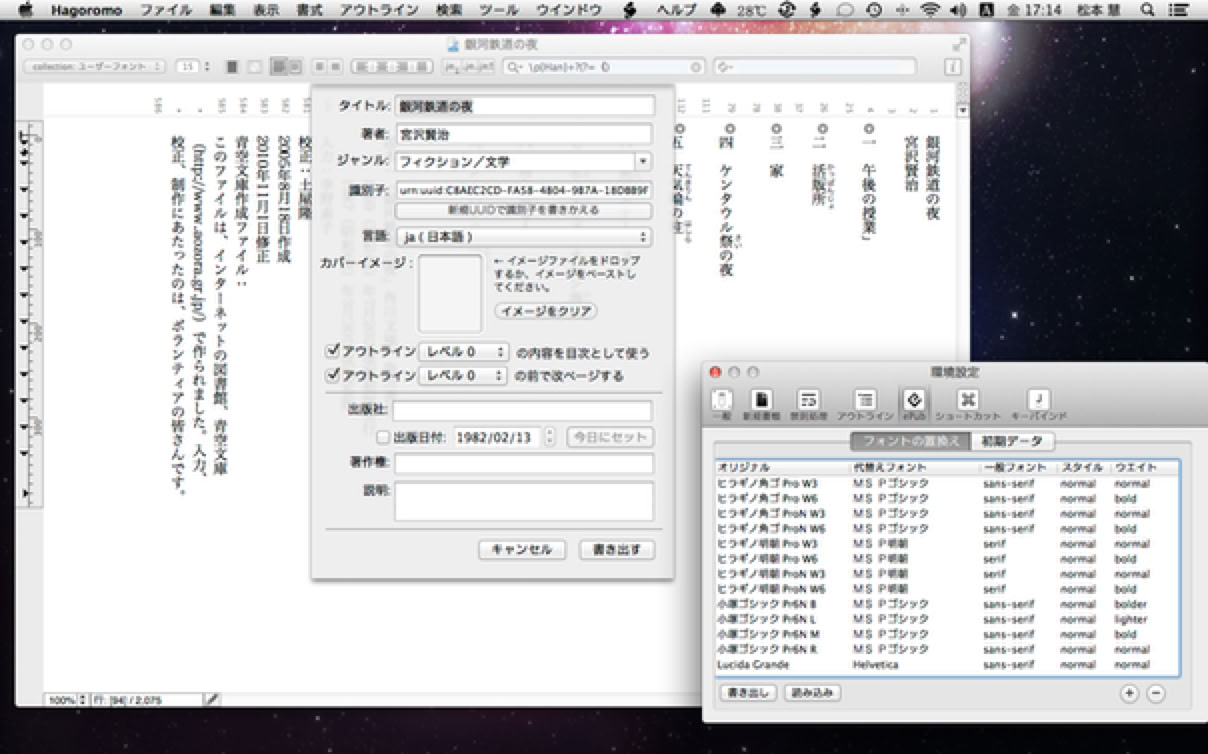The width and height of the screenshot is (1208, 754).
Task: Click the info button in the document toolbar
Action: tap(952, 67)
